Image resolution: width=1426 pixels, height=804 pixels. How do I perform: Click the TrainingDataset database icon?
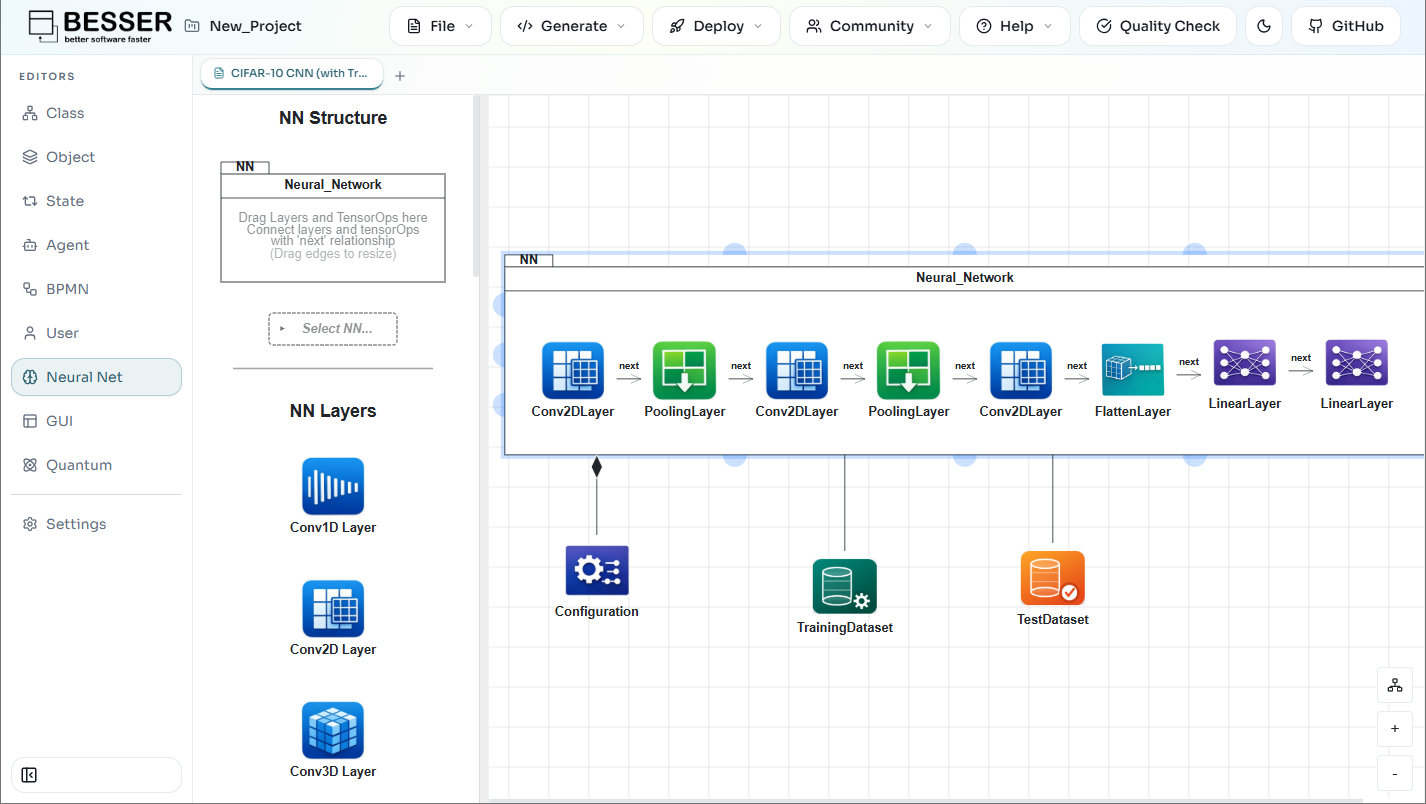click(x=845, y=586)
